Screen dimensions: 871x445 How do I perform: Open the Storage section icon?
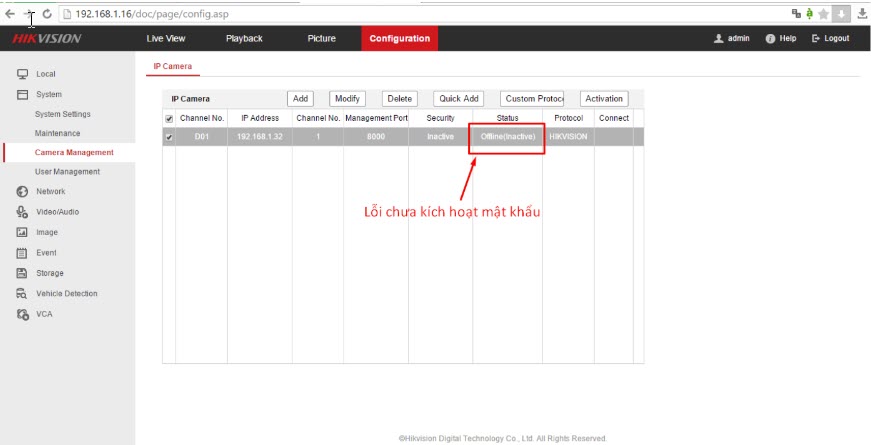click(22, 273)
